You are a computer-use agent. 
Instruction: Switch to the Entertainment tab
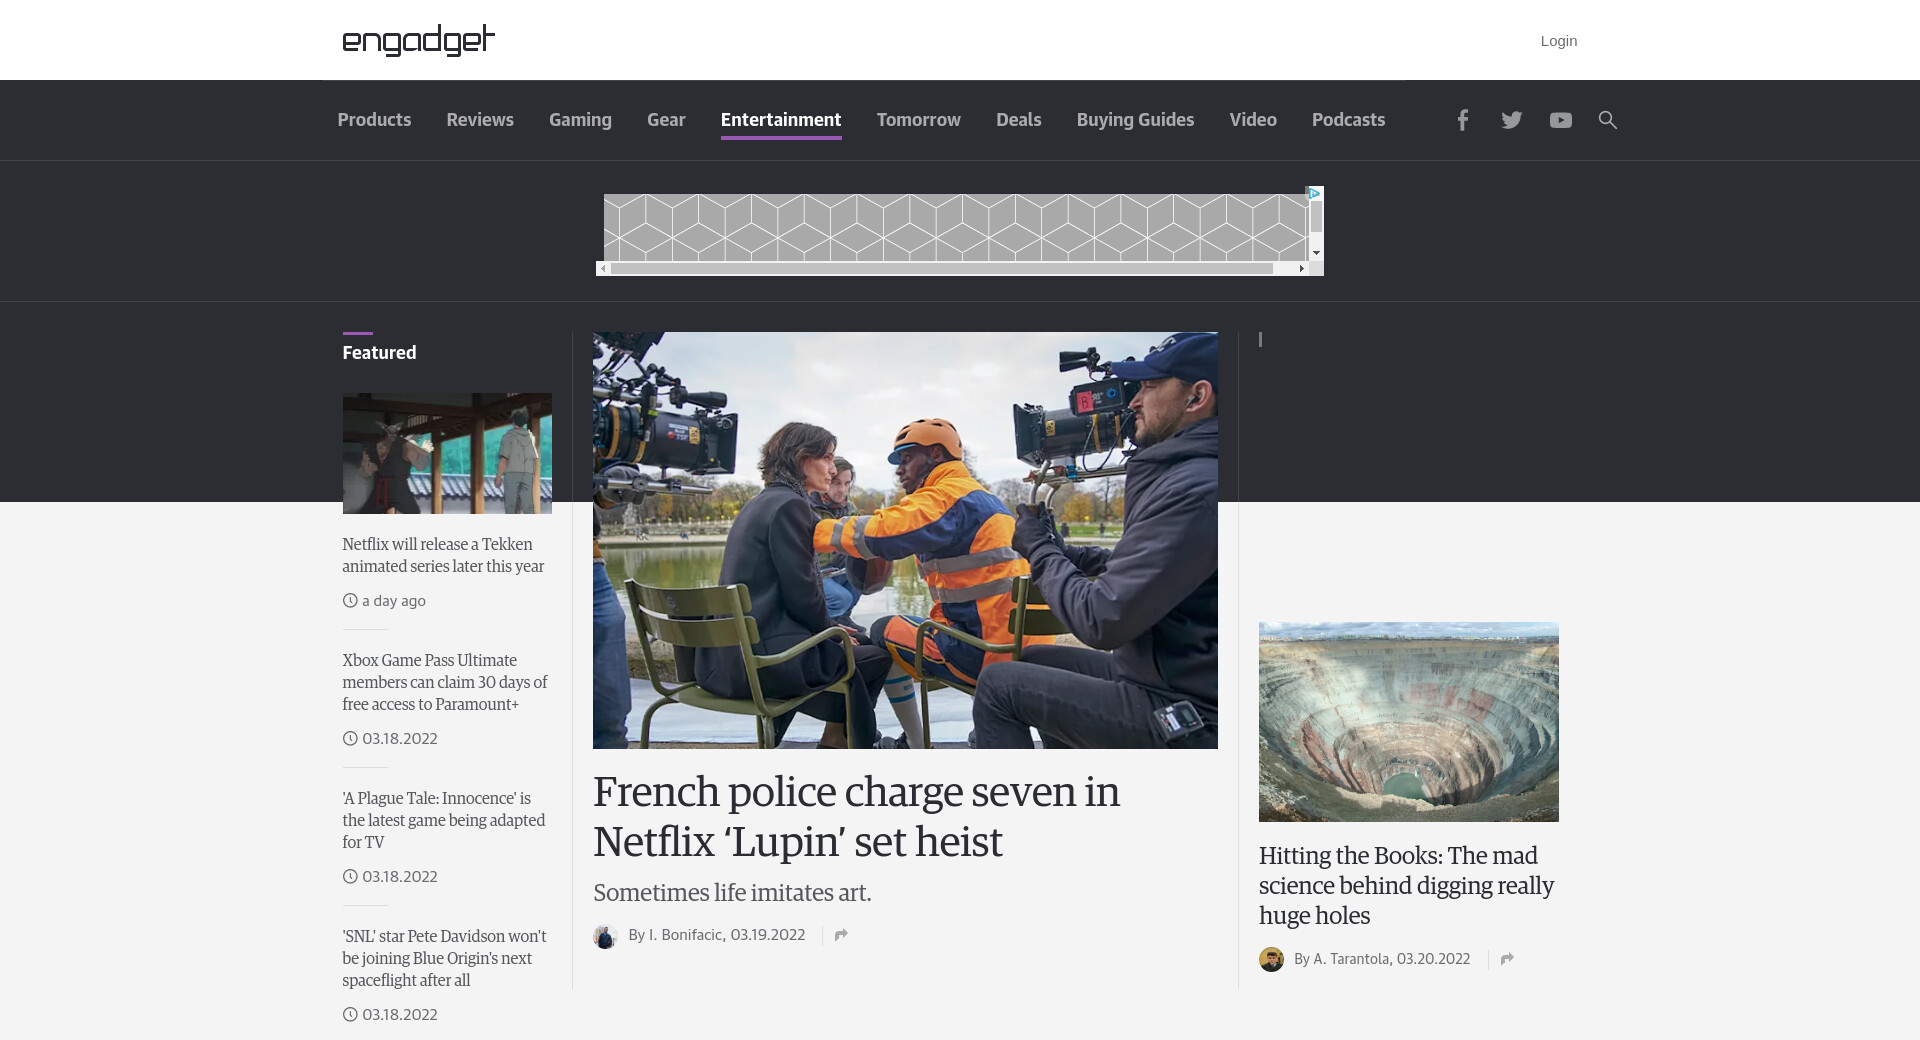[780, 120]
